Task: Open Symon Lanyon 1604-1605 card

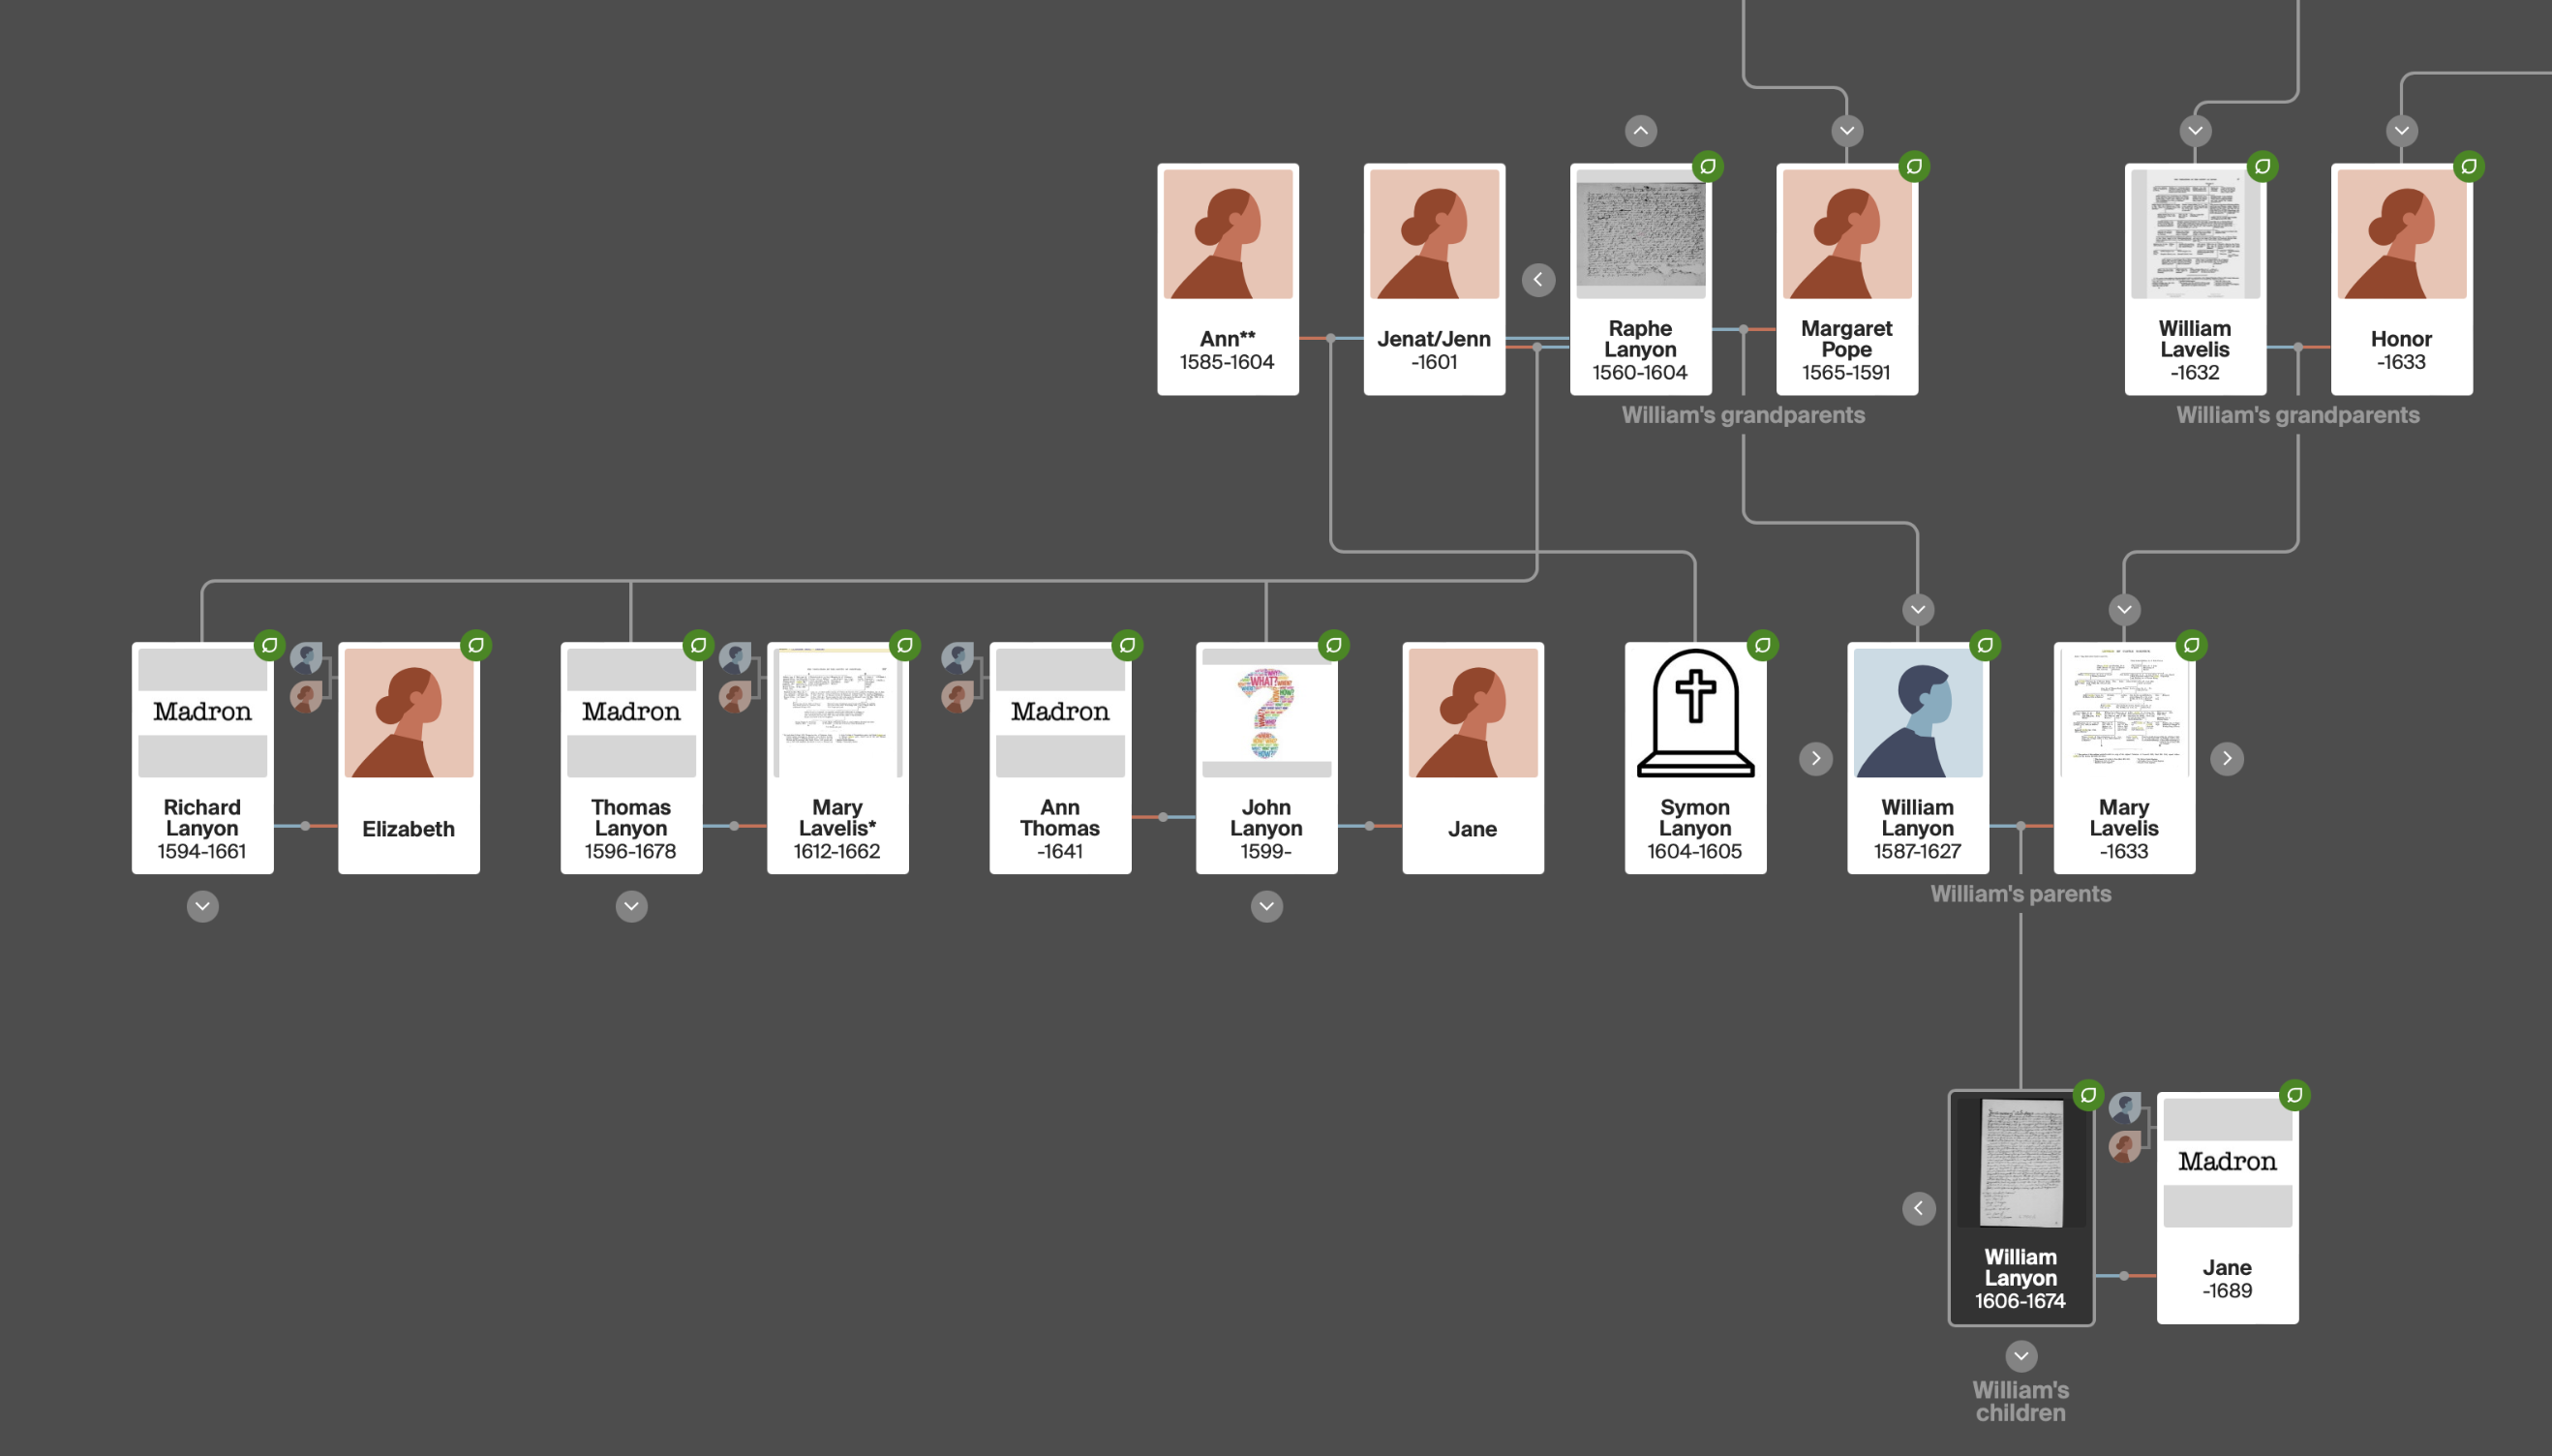Action: click(1695, 758)
